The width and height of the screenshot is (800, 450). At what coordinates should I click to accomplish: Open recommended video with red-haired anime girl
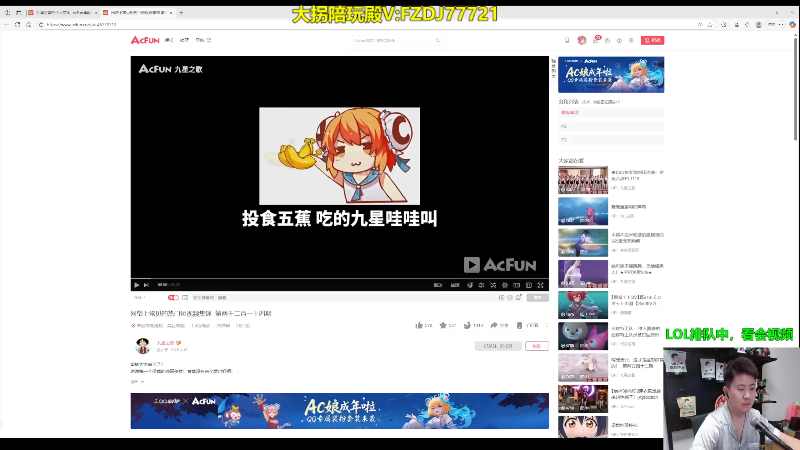[x=583, y=305]
